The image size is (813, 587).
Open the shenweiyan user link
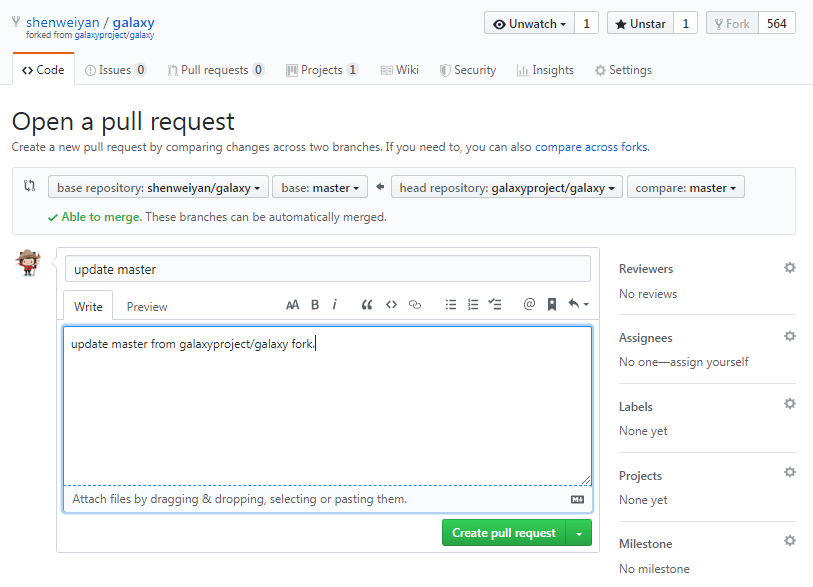(x=62, y=22)
